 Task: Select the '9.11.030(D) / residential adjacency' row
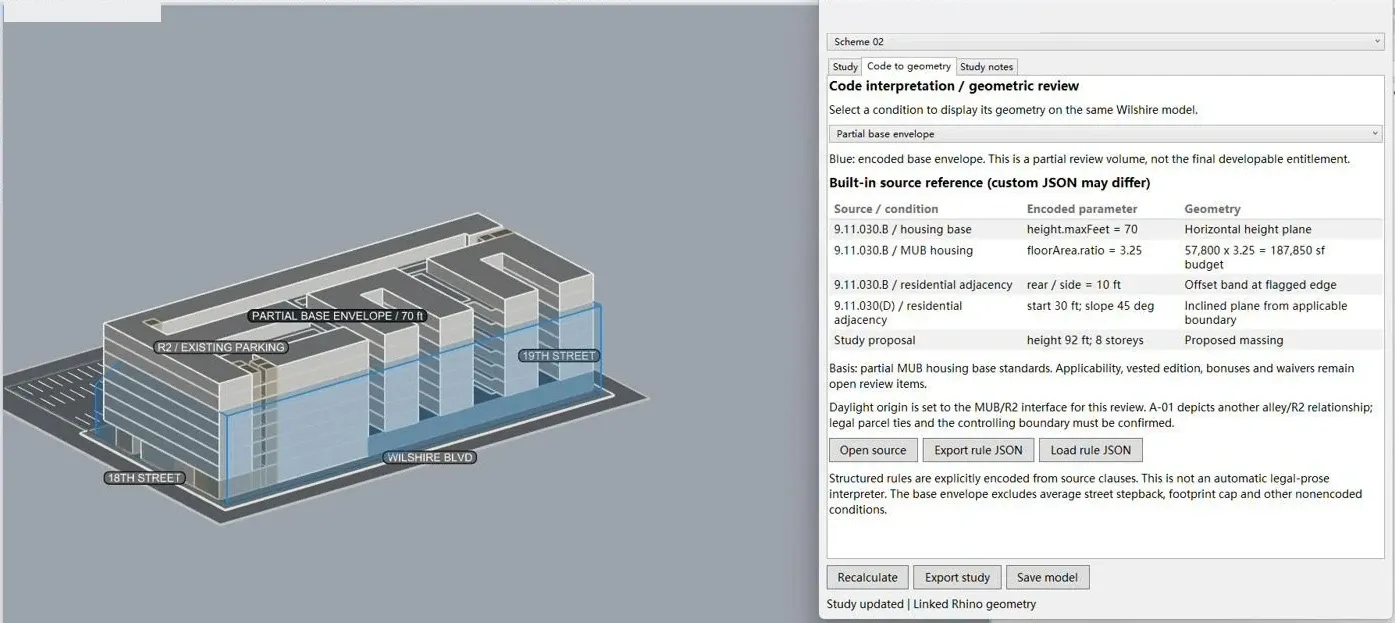(1105, 313)
